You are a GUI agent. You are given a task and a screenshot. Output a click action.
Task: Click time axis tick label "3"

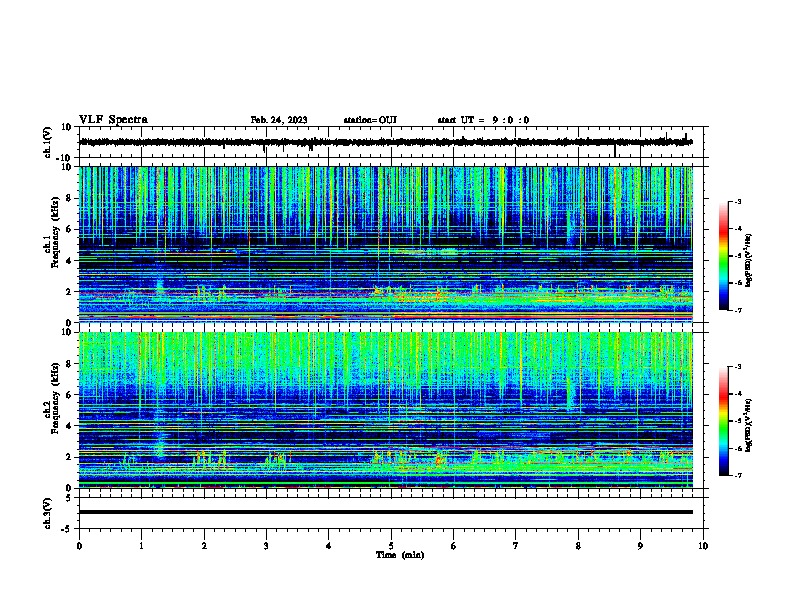click(x=266, y=546)
